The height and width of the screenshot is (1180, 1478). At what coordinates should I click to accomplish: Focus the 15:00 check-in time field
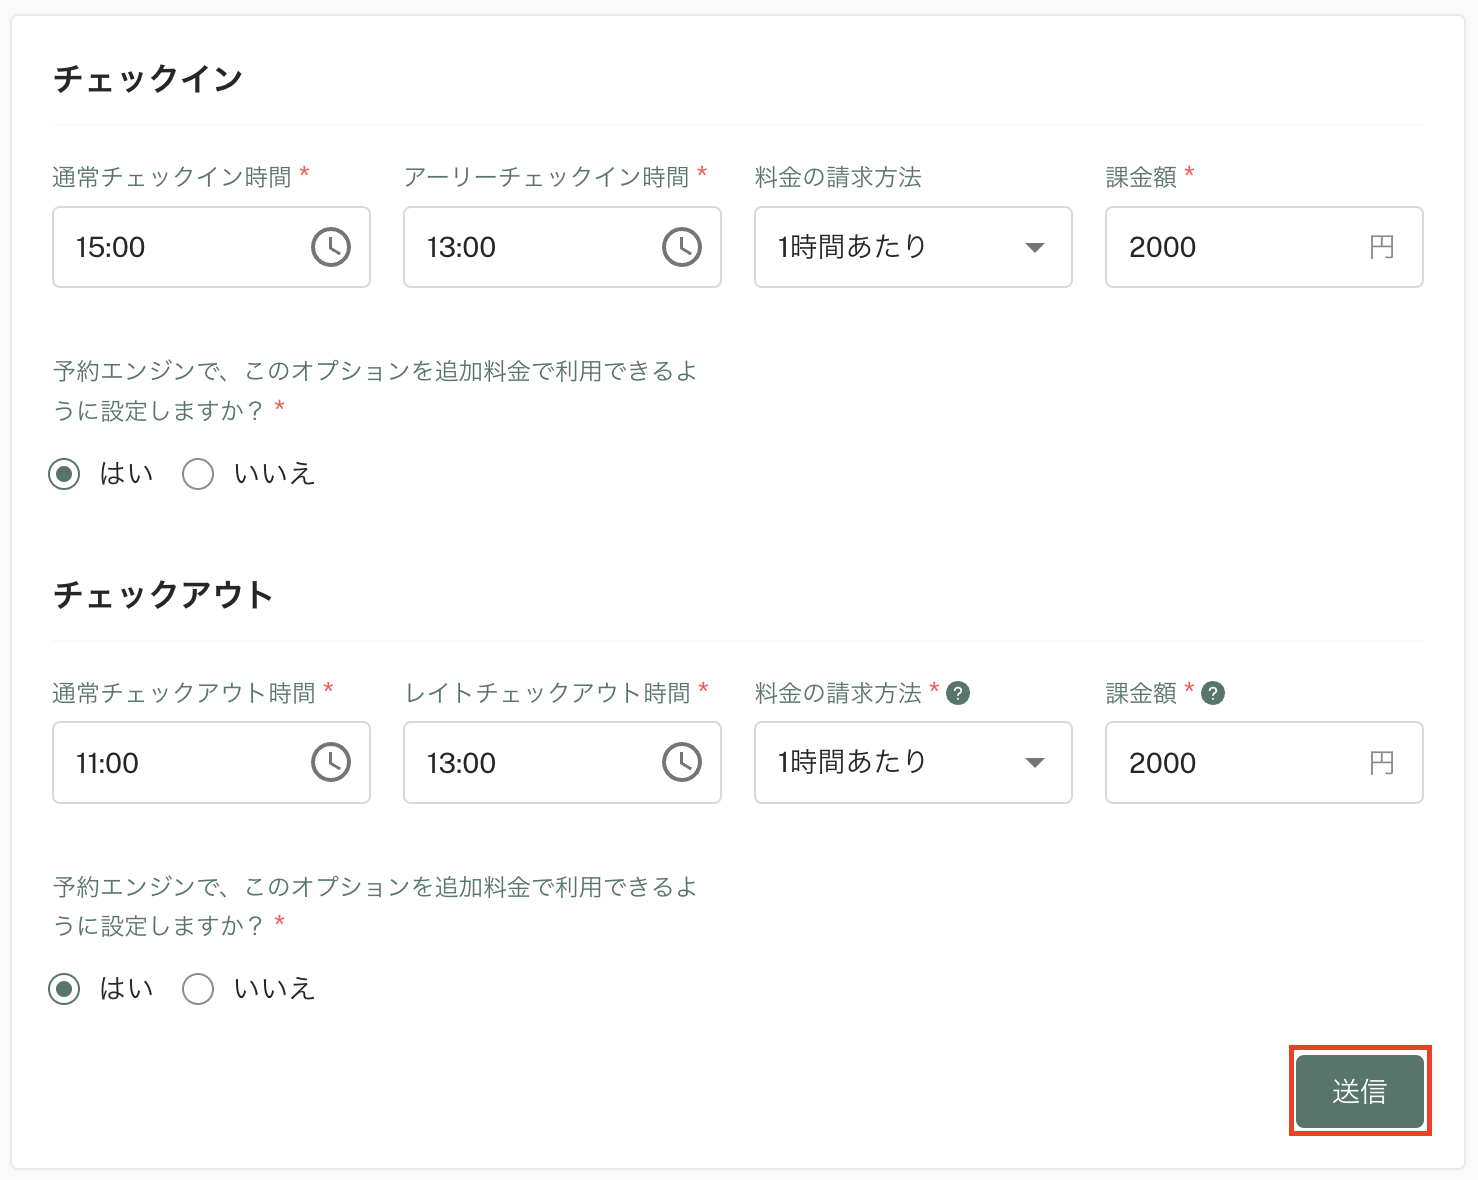tap(211, 247)
